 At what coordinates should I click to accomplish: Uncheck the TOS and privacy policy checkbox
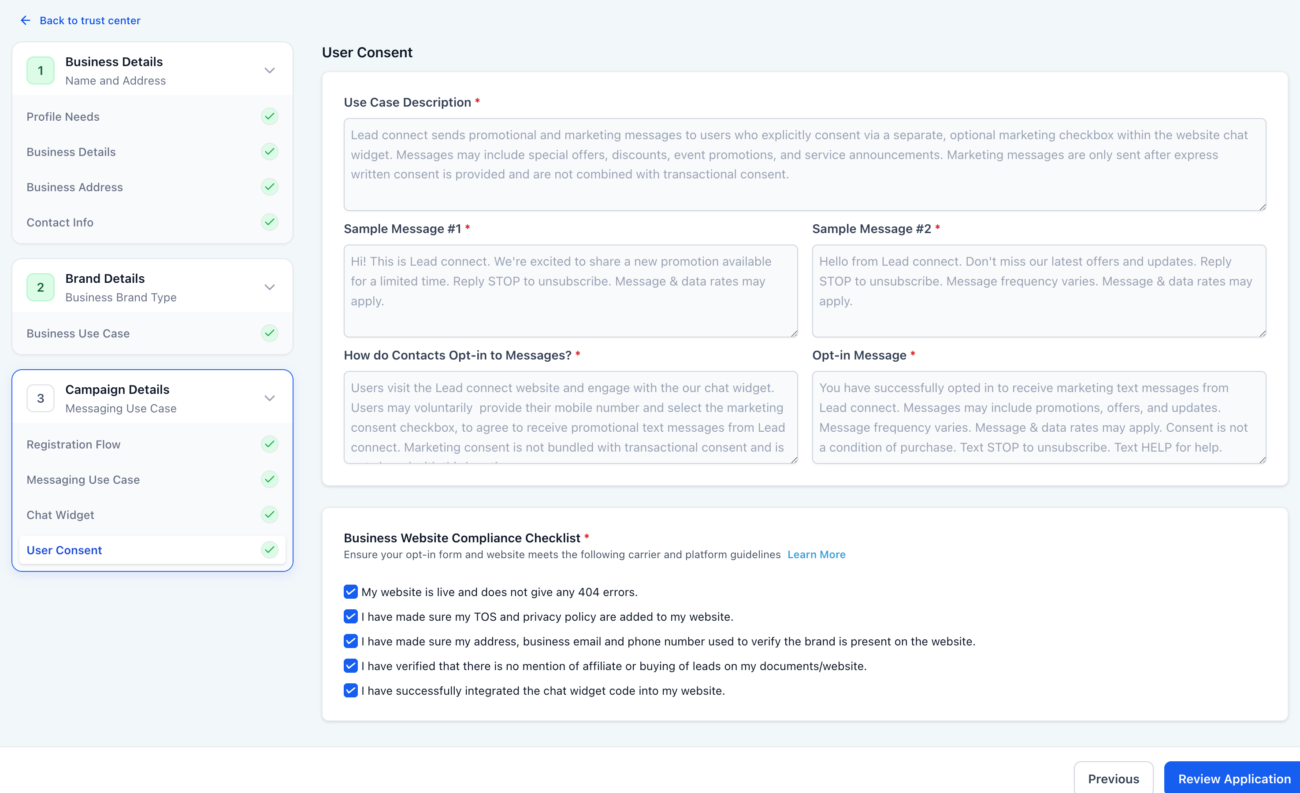pos(351,616)
